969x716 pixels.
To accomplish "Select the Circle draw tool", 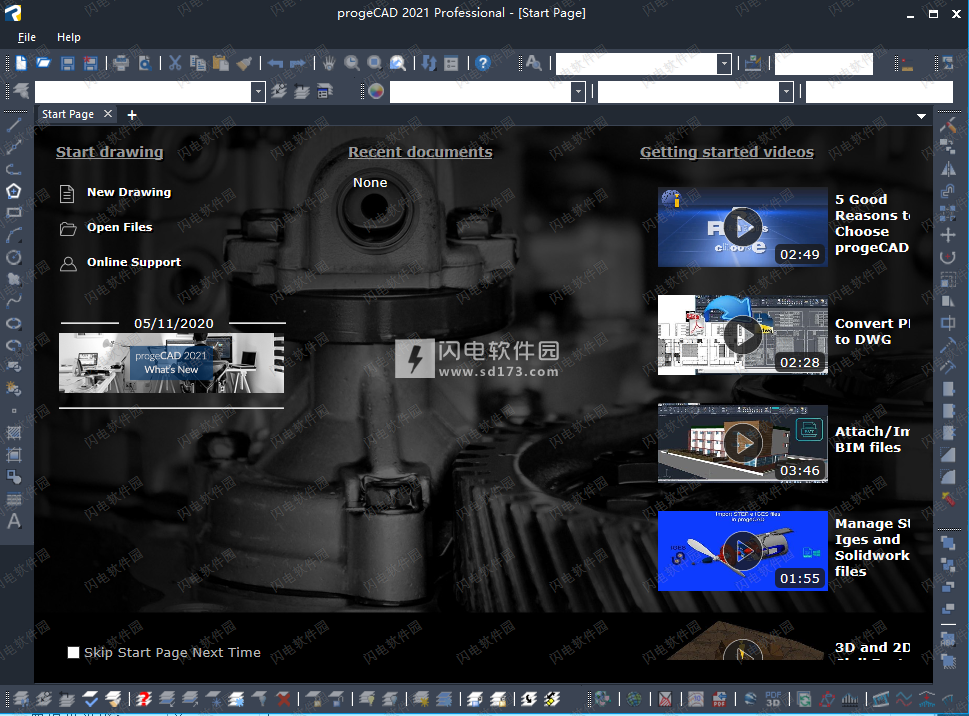I will coord(14,258).
